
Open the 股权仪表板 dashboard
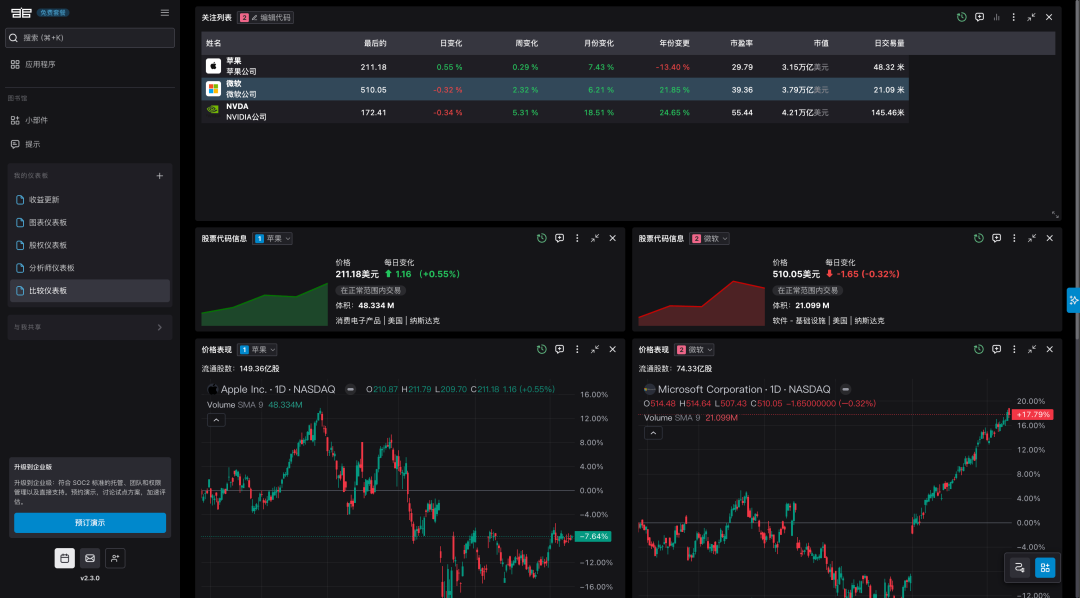pyautogui.click(x=90, y=245)
